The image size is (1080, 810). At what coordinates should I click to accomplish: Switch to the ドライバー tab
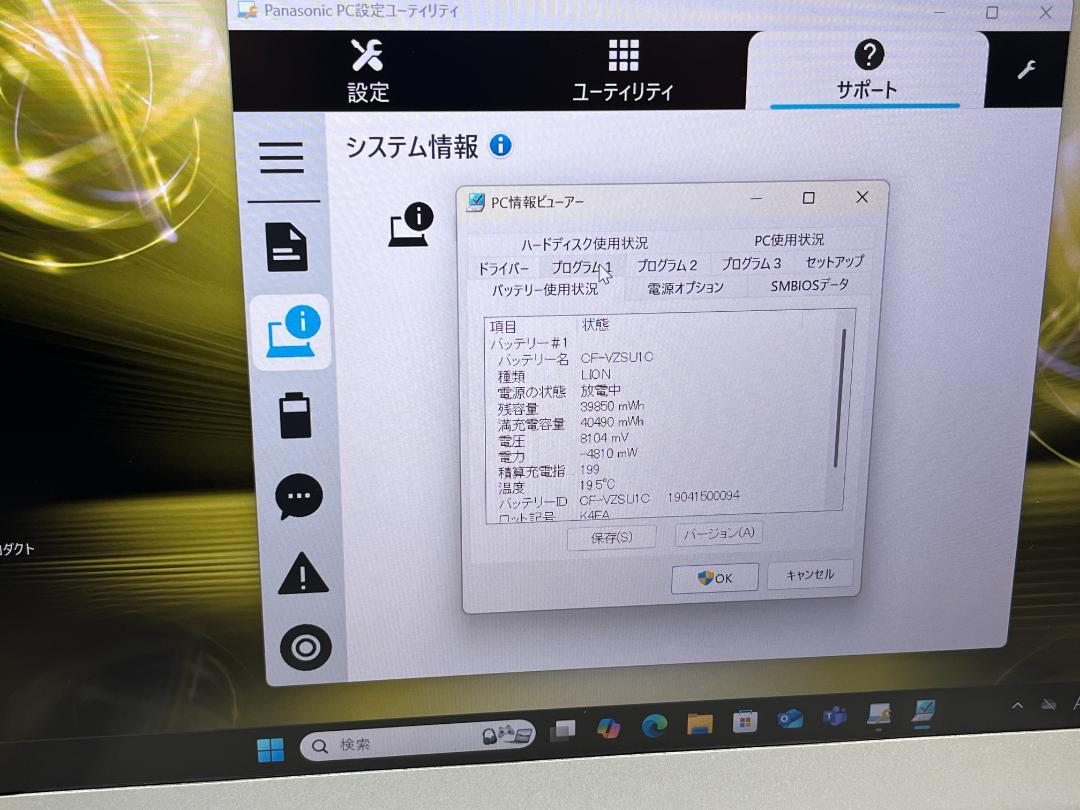coord(503,268)
